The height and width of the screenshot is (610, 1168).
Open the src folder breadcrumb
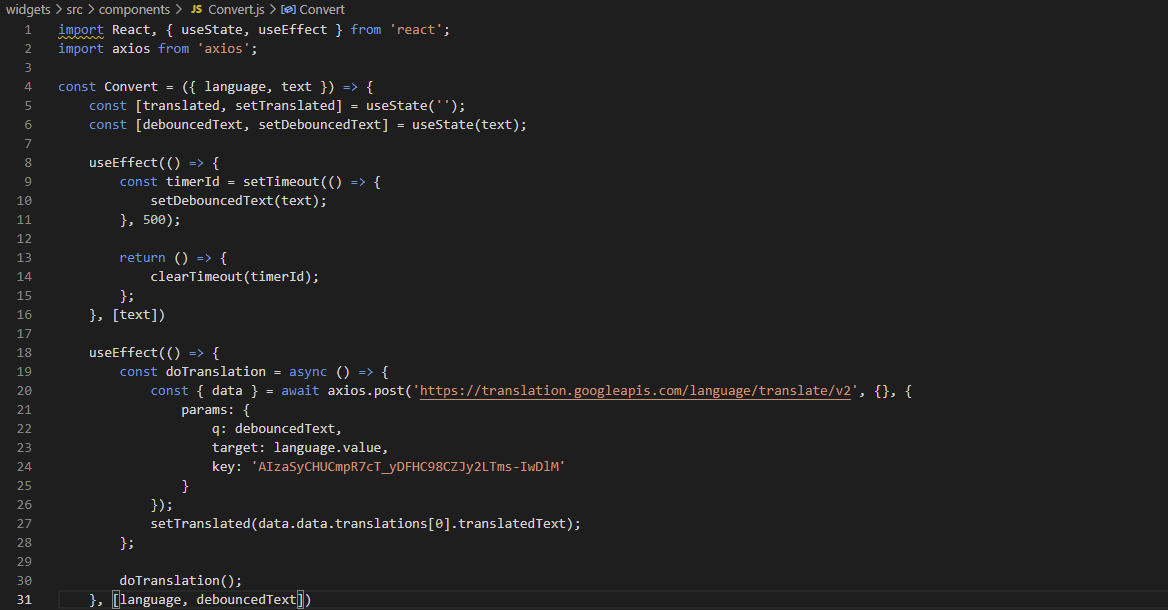75,10
